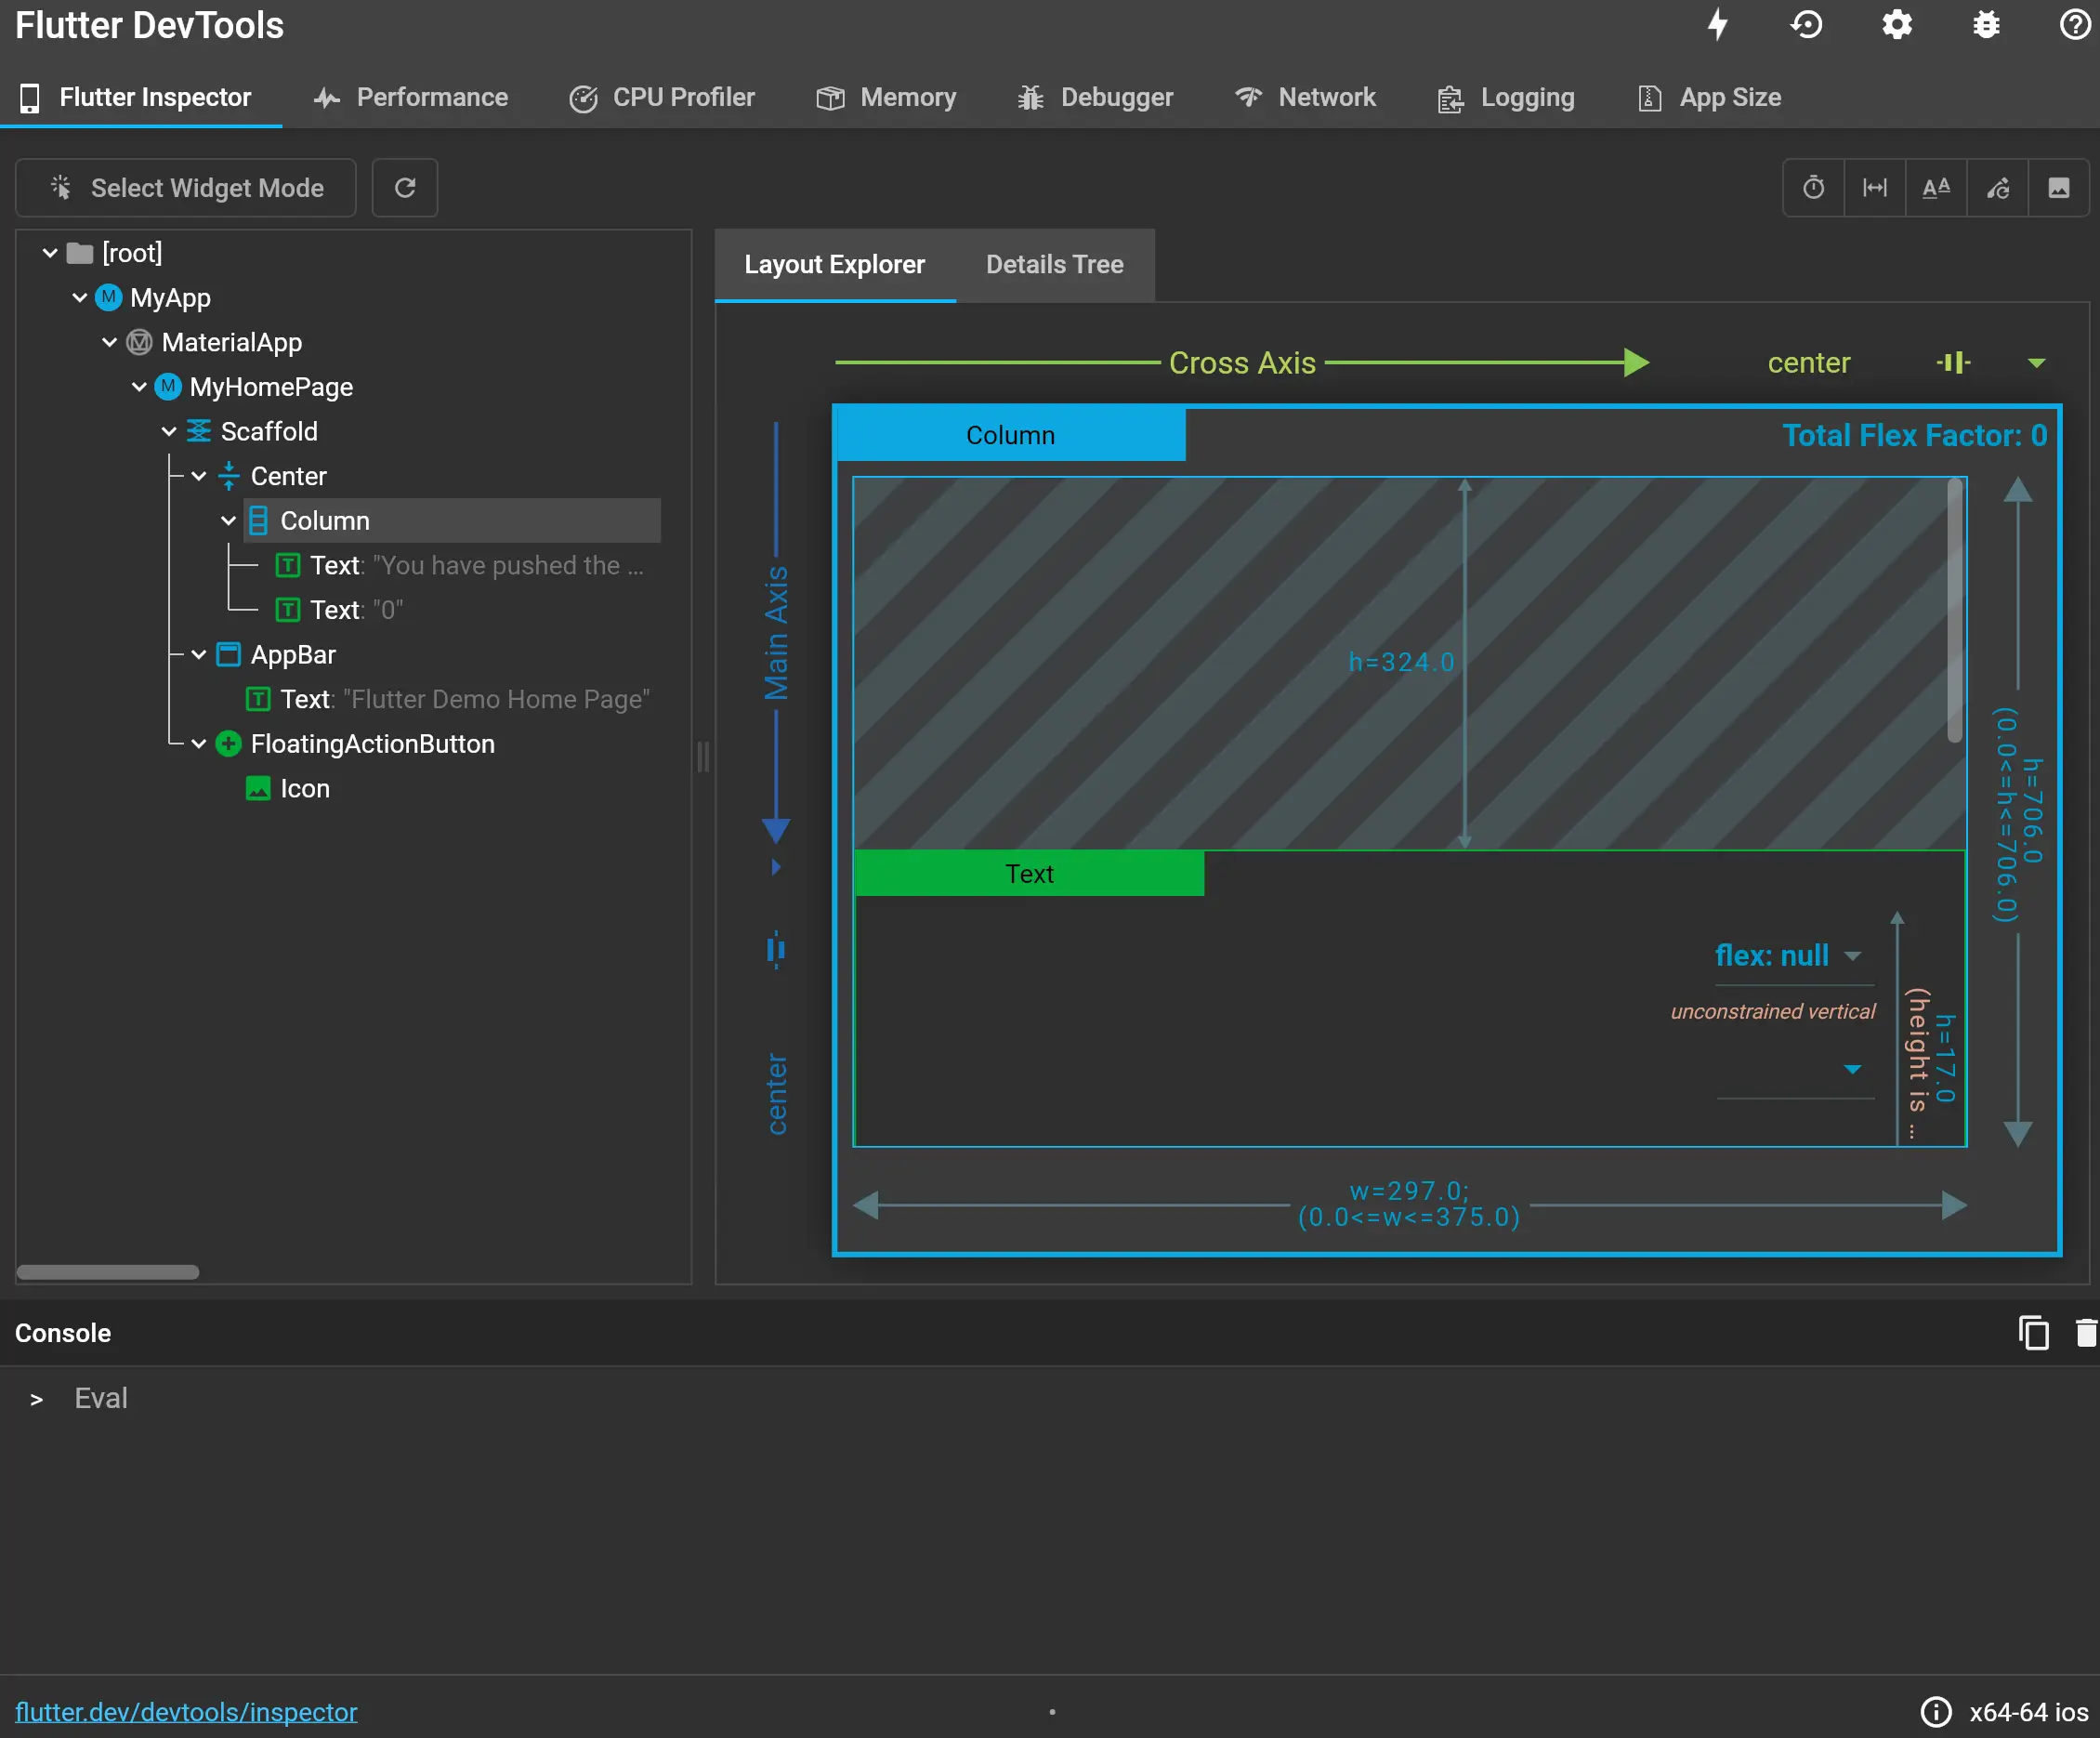Click the hot restart icon
Image resolution: width=2100 pixels, height=1738 pixels.
[1806, 24]
